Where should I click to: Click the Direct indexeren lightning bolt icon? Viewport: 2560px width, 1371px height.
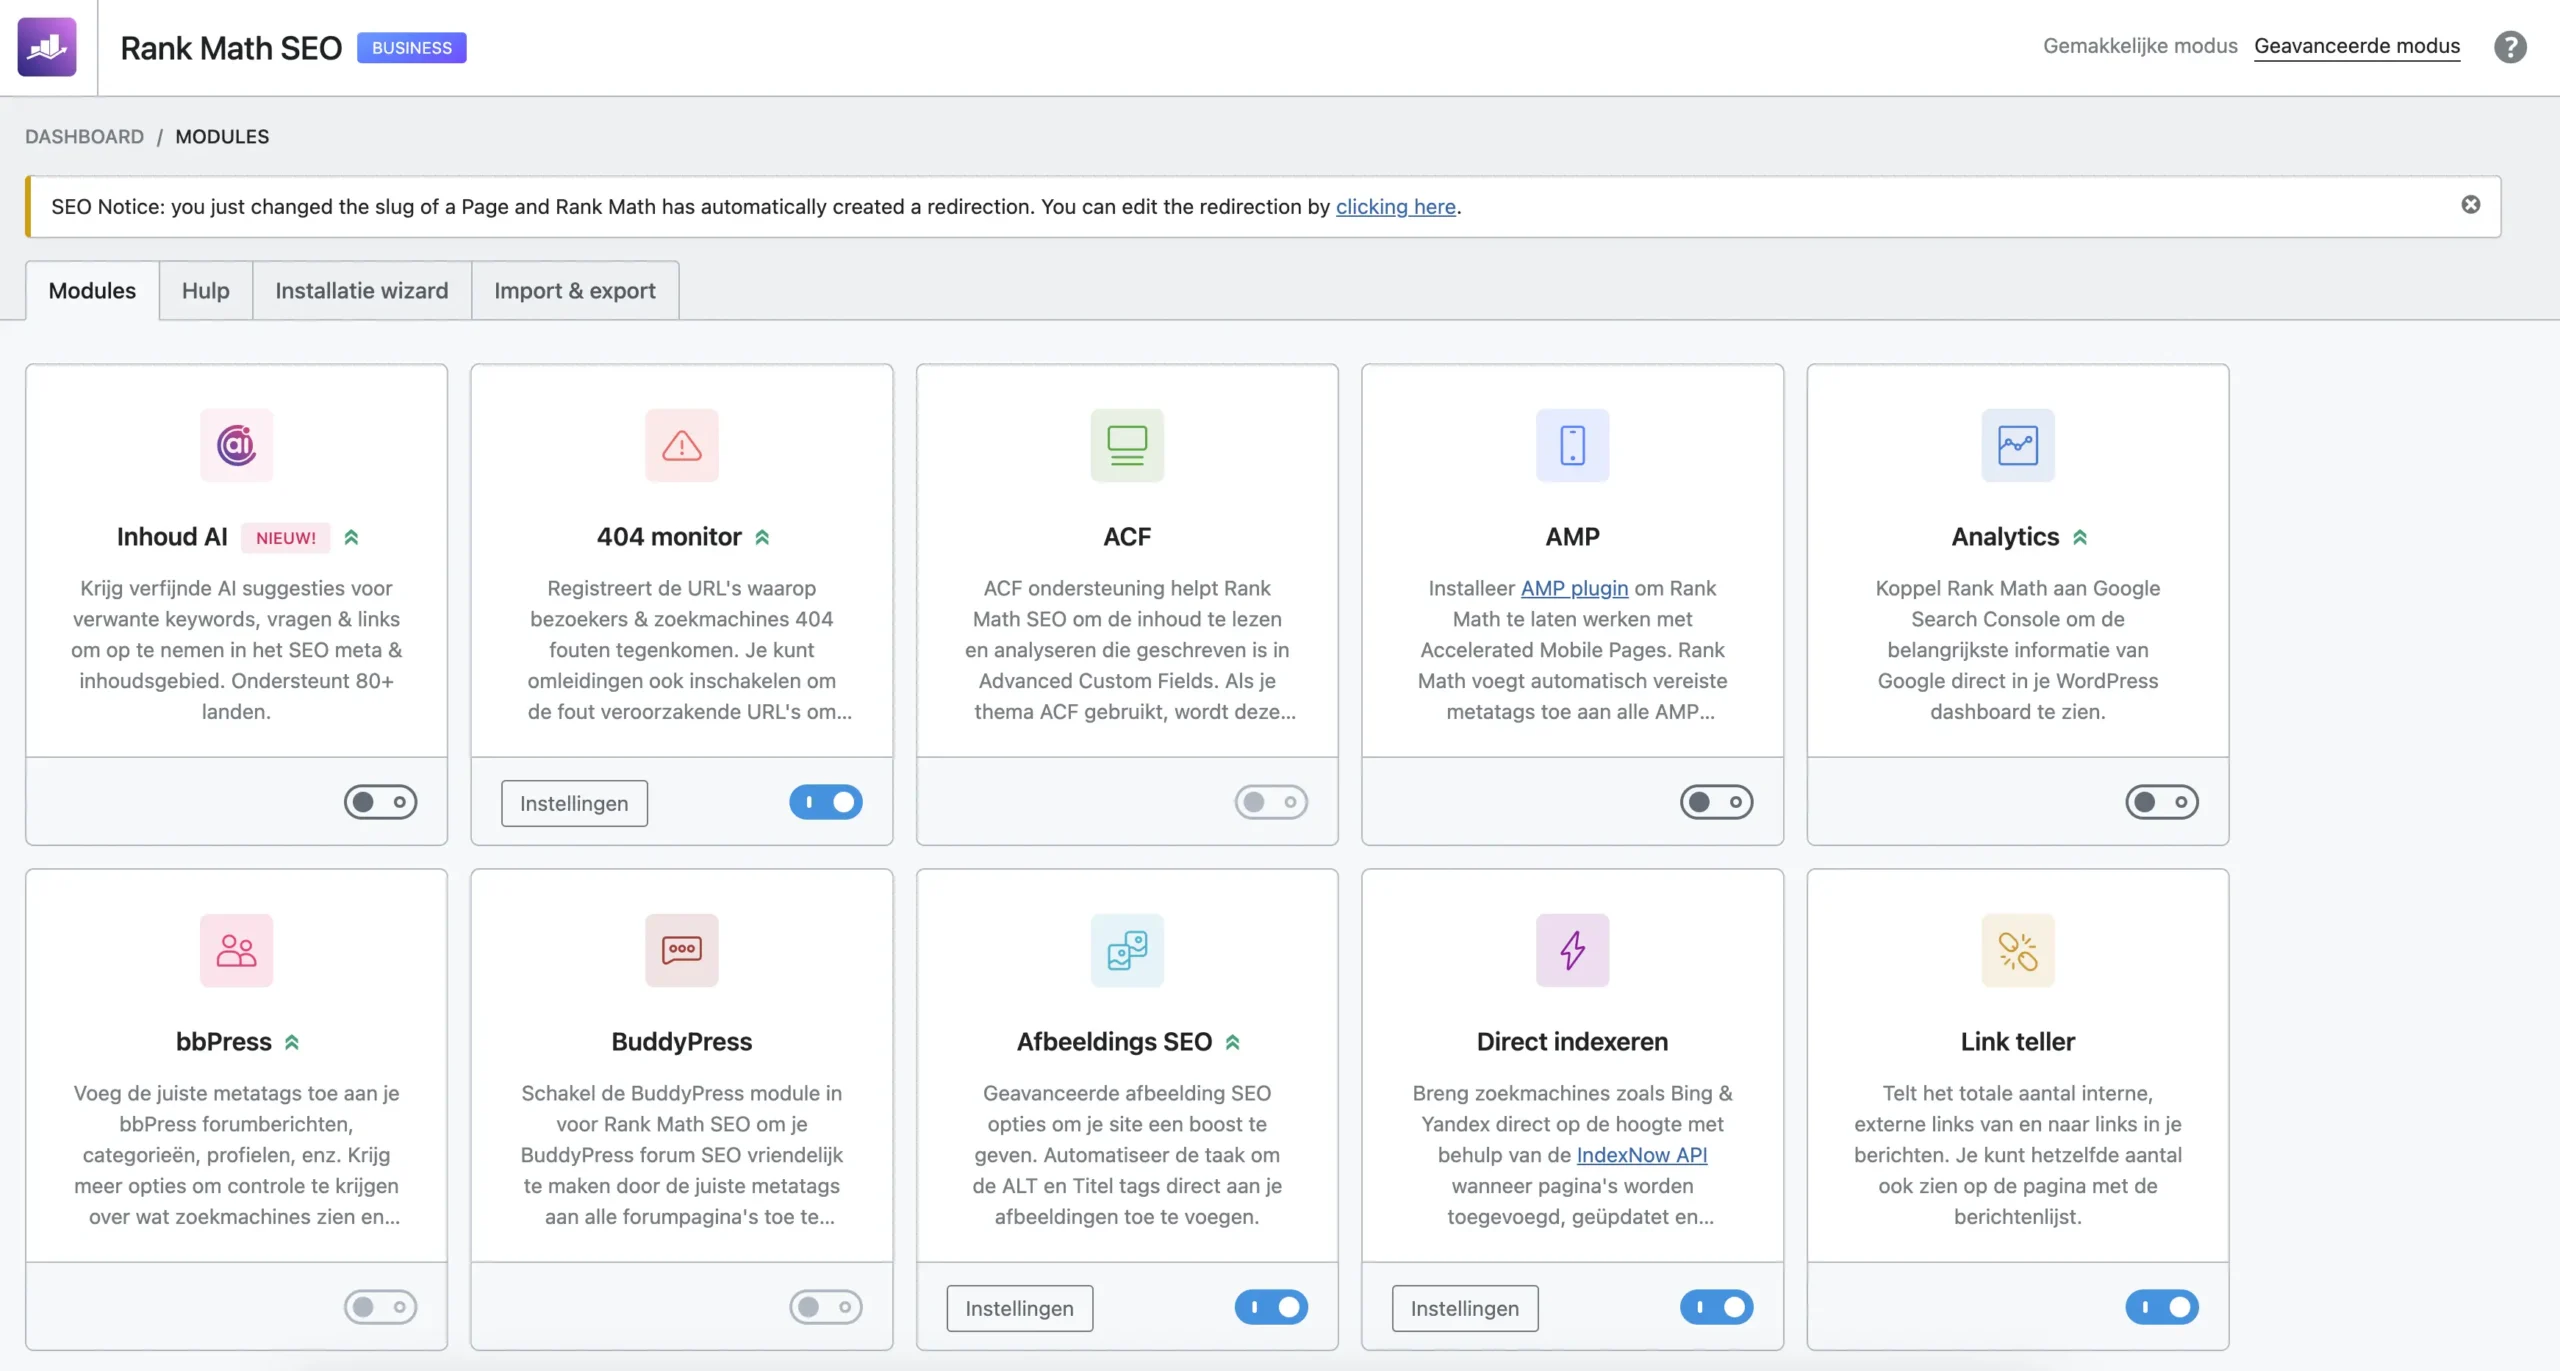click(x=1573, y=950)
